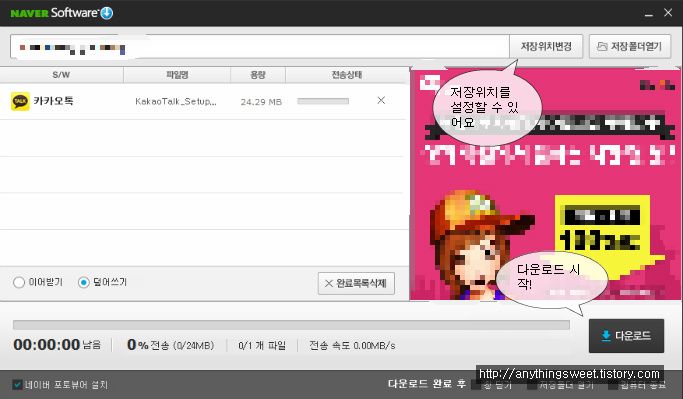Image resolution: width=683 pixels, height=399 pixels.
Task: Enable 컴퓨터 종료 after download checkbox
Action: pyautogui.click(x=613, y=385)
